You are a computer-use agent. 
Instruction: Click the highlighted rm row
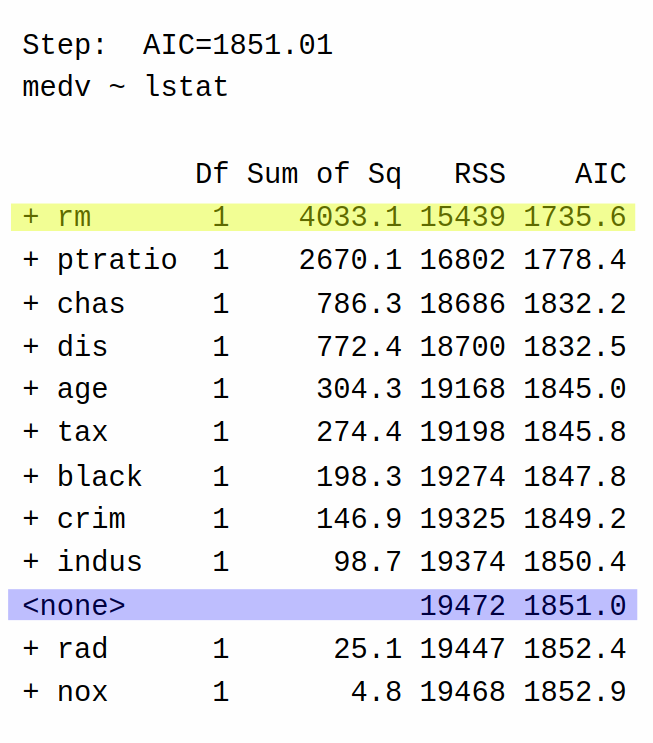coord(323,217)
